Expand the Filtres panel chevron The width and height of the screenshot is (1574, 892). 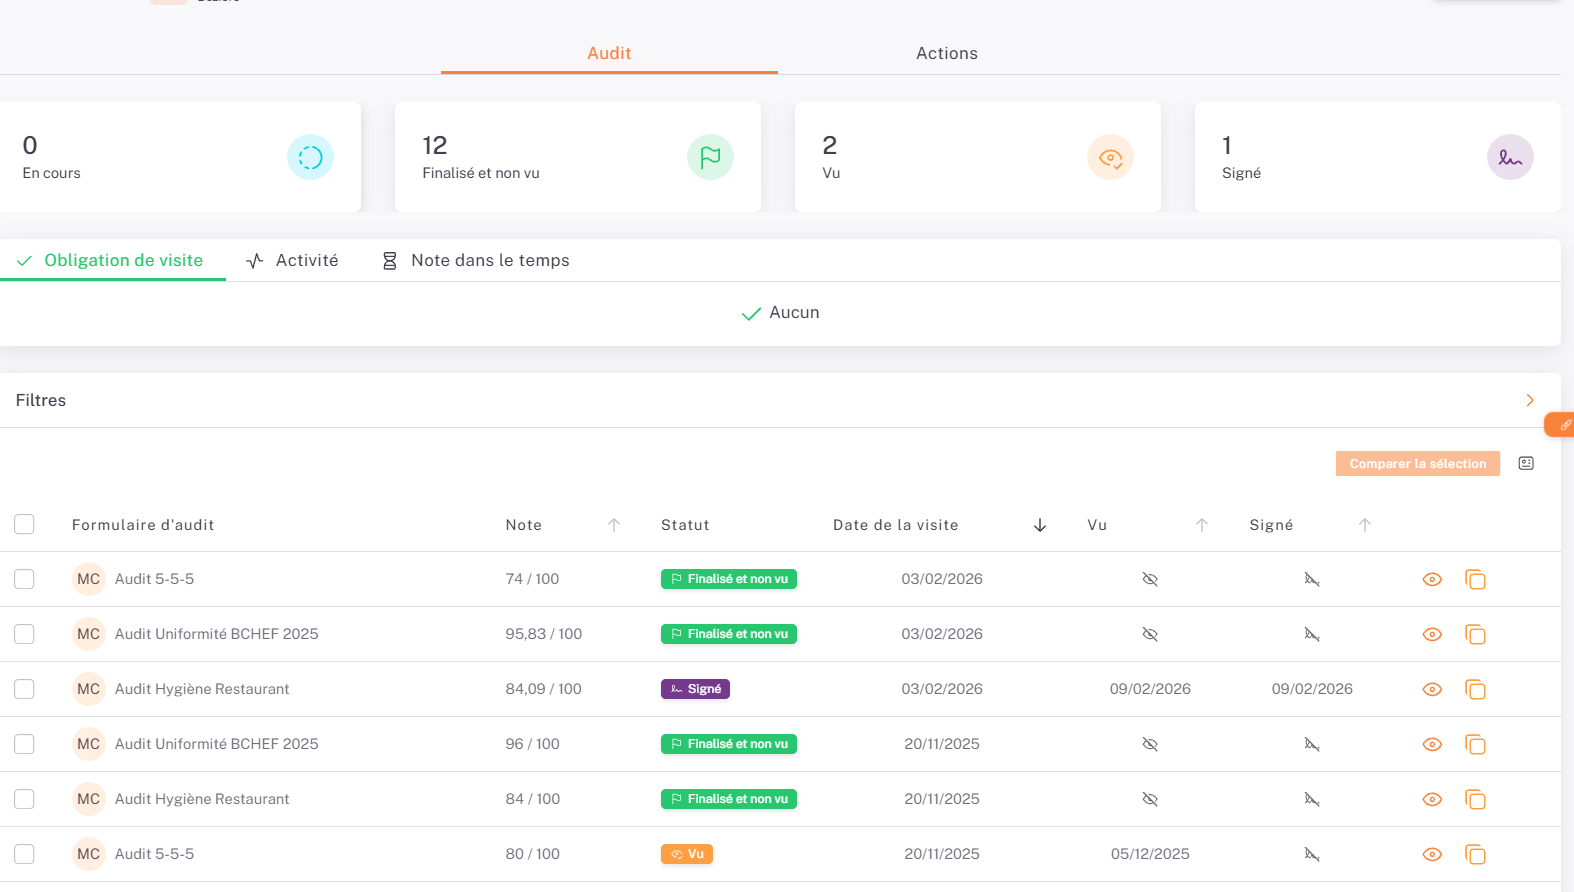[1529, 400]
